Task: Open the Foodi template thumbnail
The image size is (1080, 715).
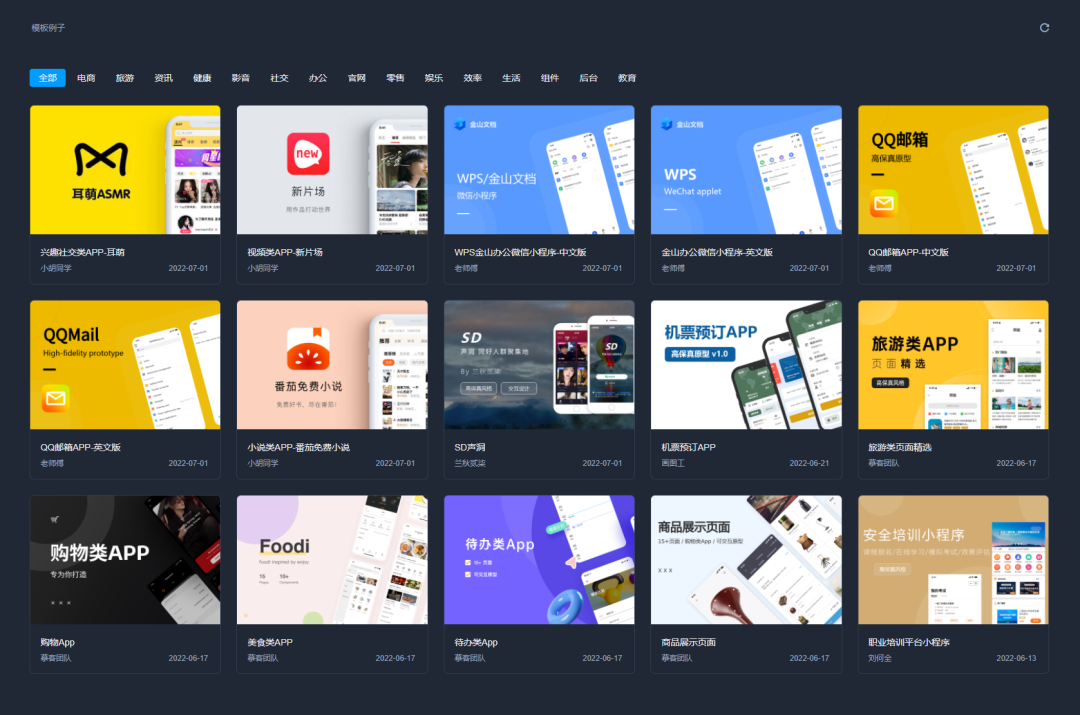Action: click(332, 559)
